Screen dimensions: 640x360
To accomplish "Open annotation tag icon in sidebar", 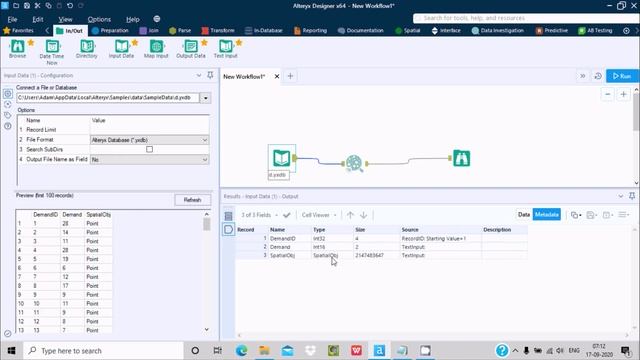I will [x=8, y=115].
